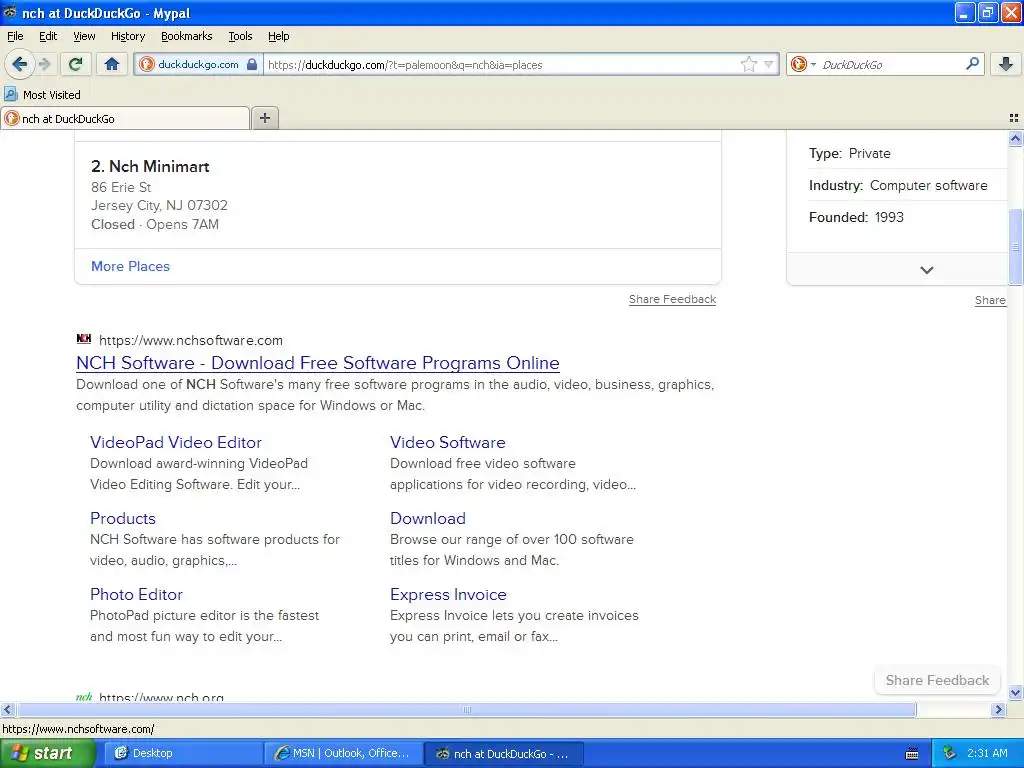
Task: Click the padlock site security icon
Action: click(x=252, y=64)
